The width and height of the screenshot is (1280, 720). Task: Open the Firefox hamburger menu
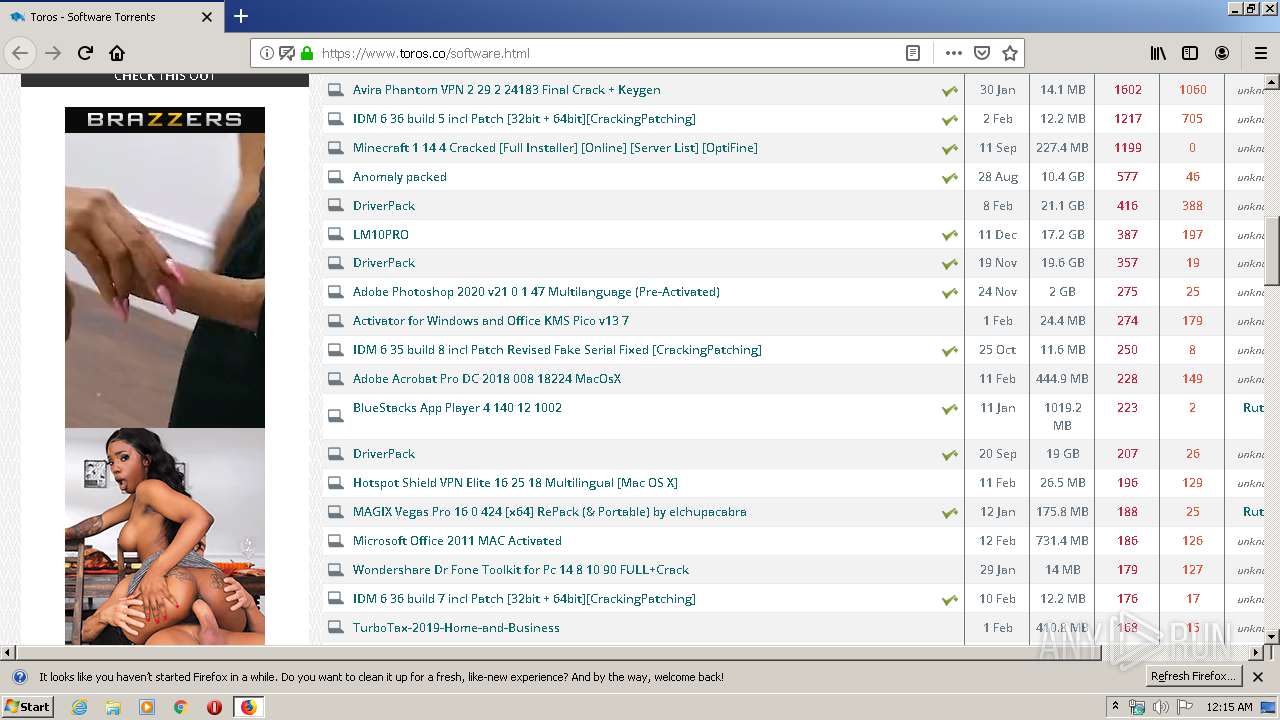click(x=1261, y=53)
